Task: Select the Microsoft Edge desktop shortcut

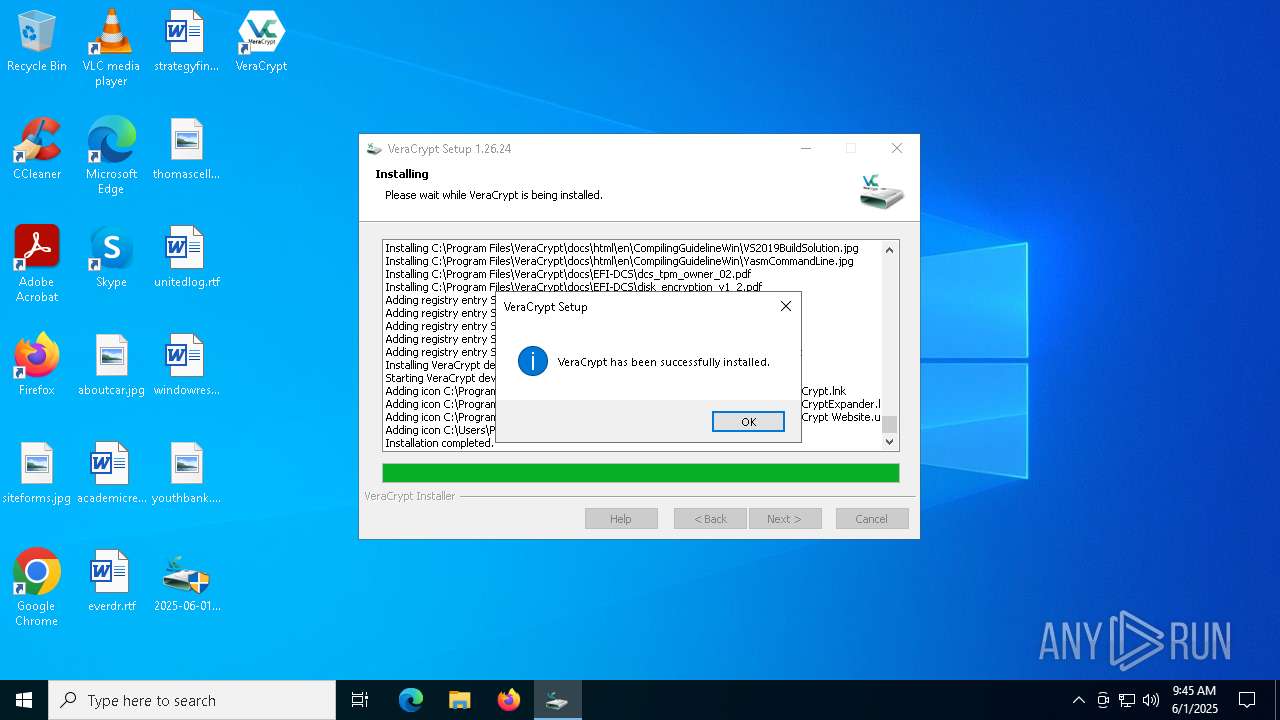Action: 111,156
